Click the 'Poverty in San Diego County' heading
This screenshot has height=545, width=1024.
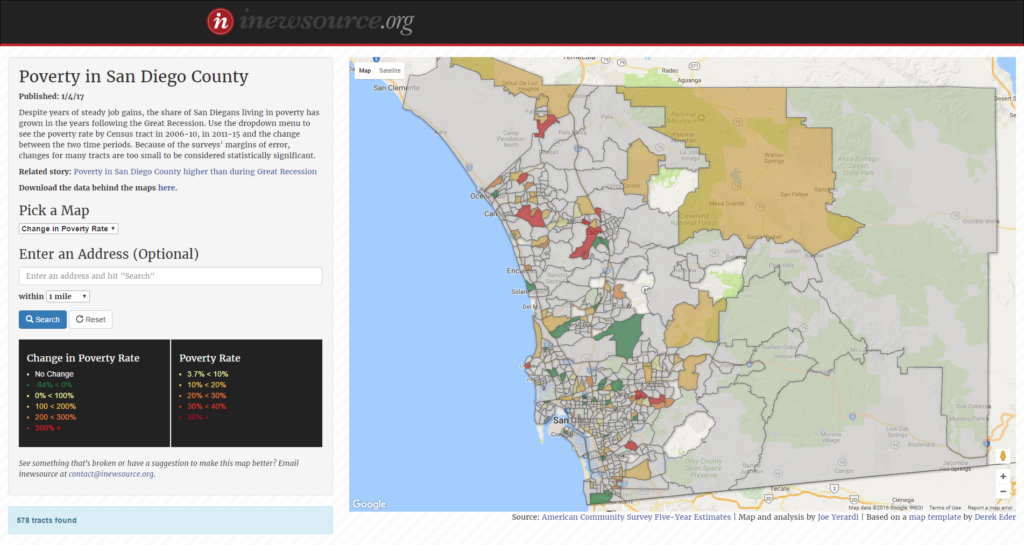[x=133, y=76]
